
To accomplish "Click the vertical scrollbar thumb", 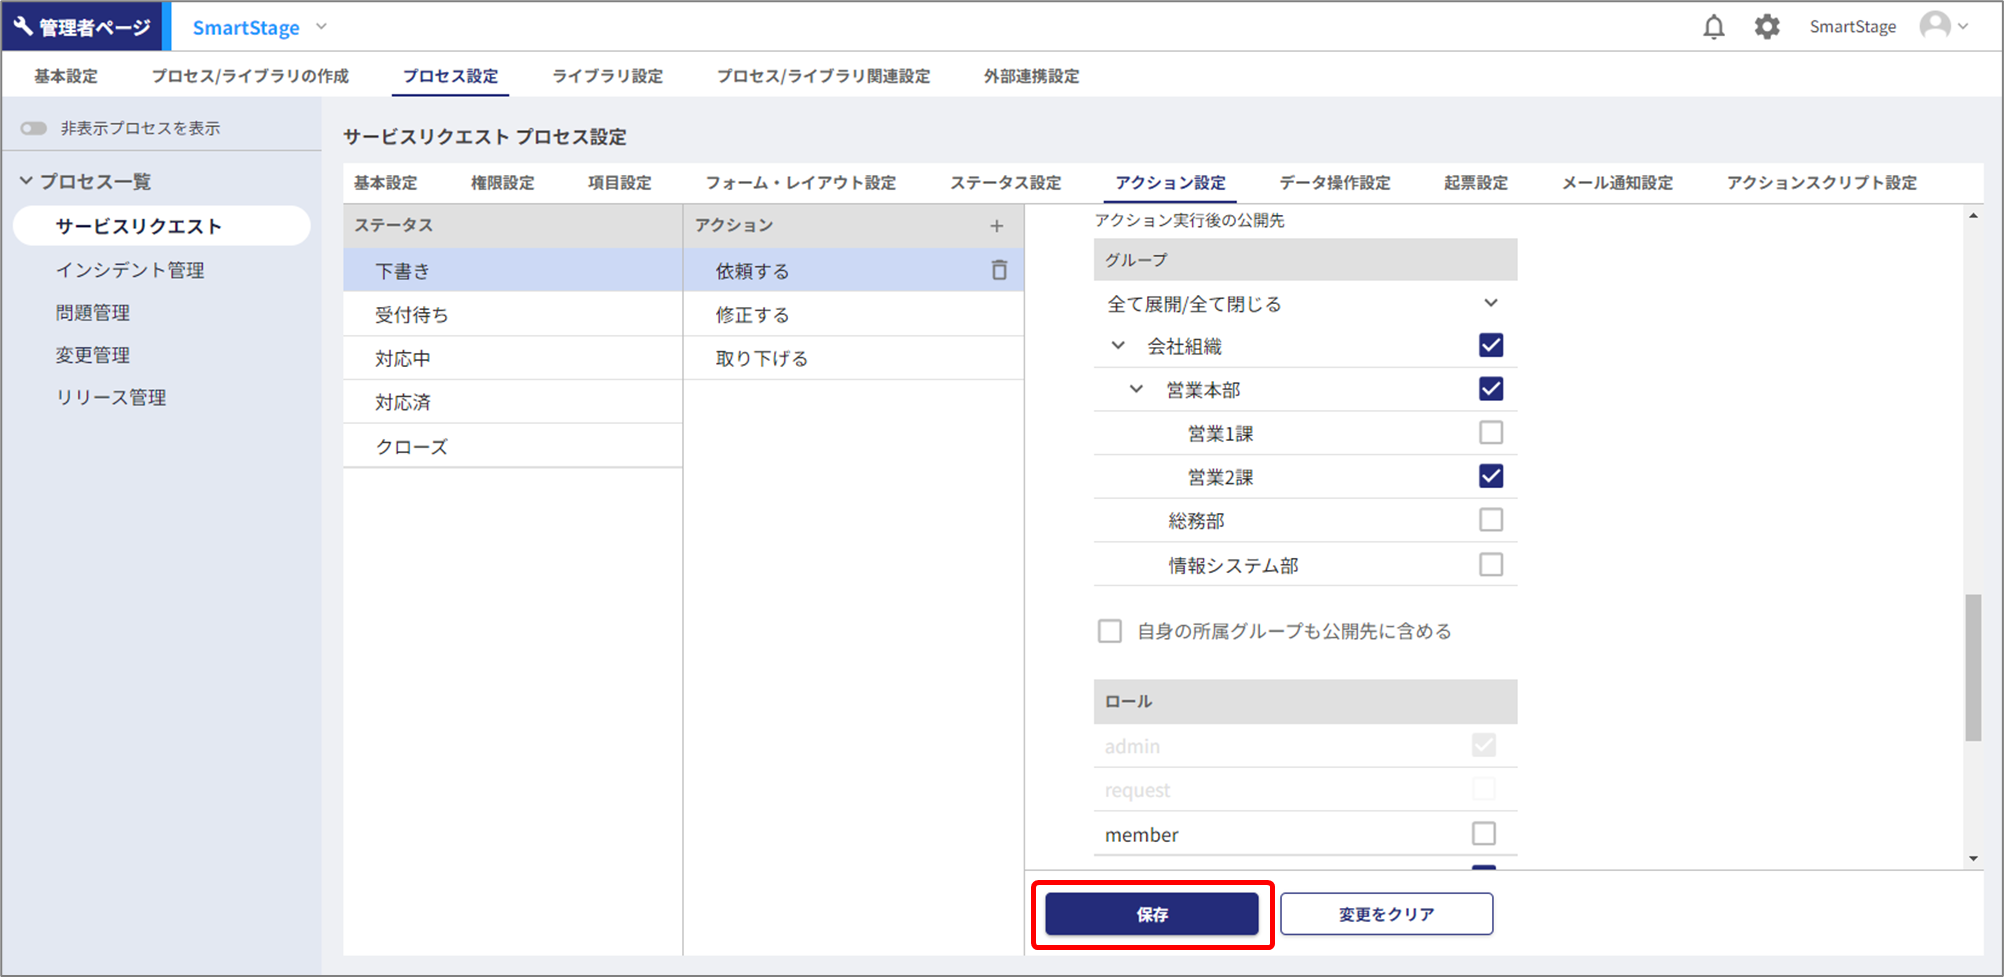I will [1972, 667].
